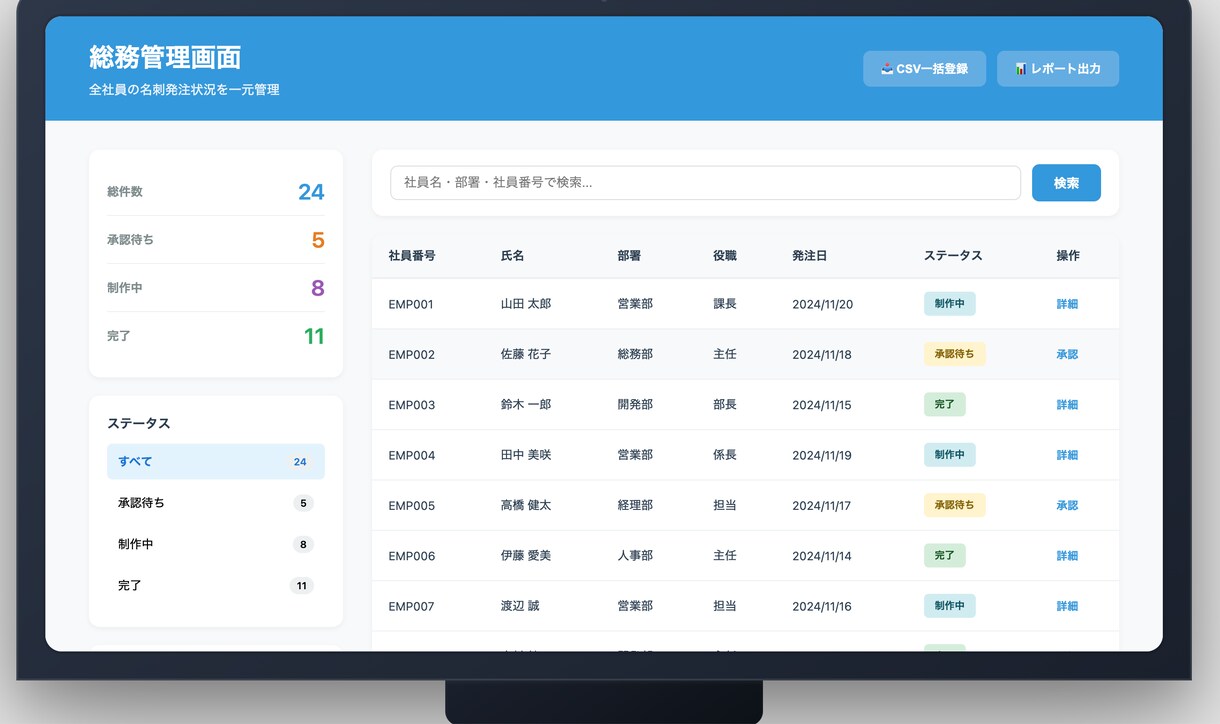This screenshot has width=1220, height=724.
Task: Click name 佐藤 花子
Action: (x=526, y=354)
